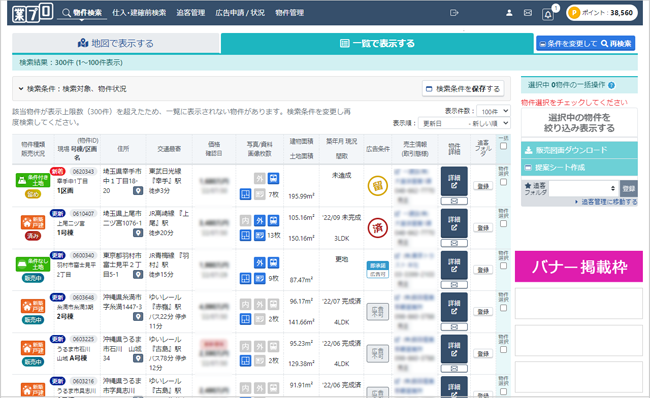
Task: Open 詳細 button for property 0603648
Action: [454, 307]
